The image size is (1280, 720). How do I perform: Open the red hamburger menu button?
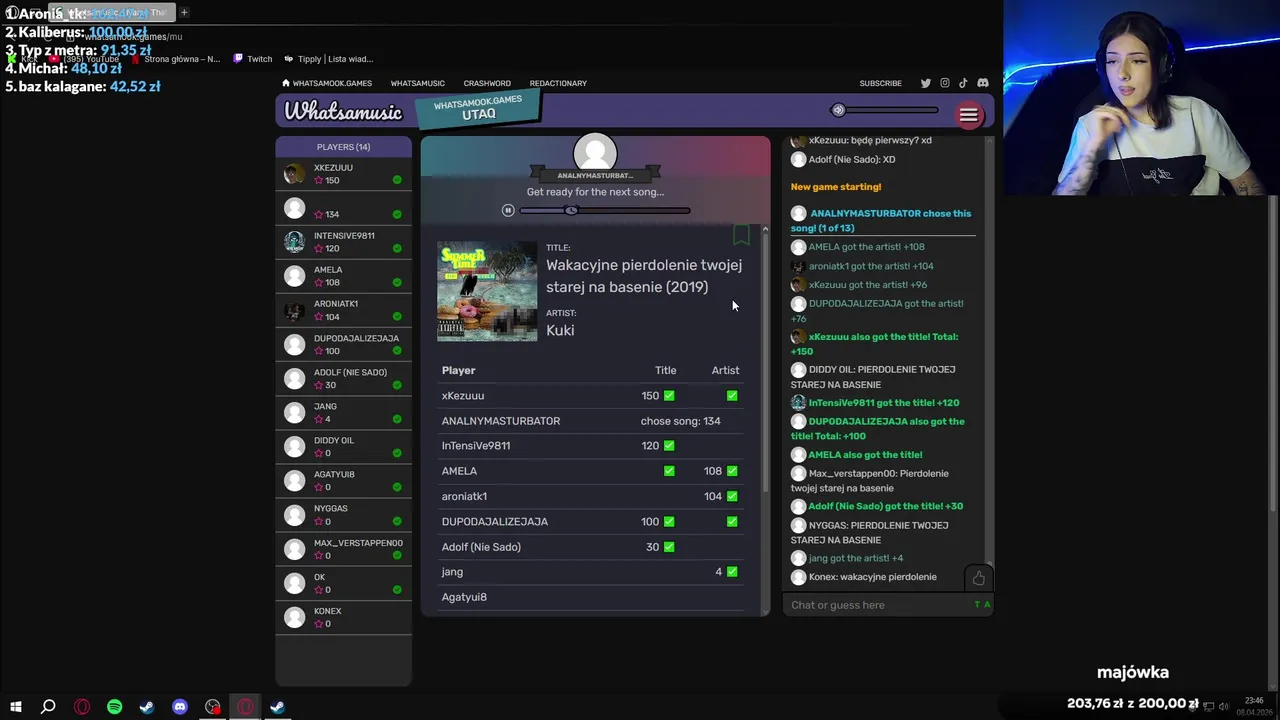click(x=968, y=115)
